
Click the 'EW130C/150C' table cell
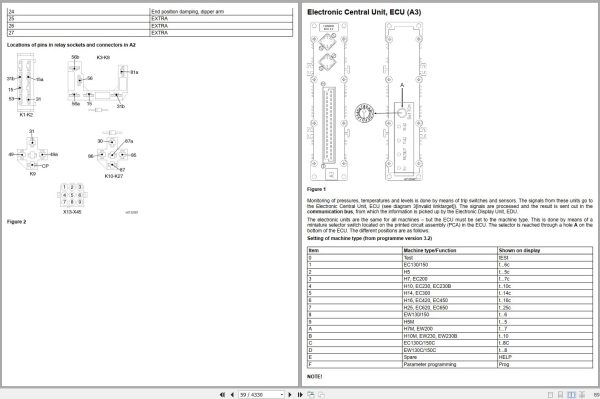[450, 350]
